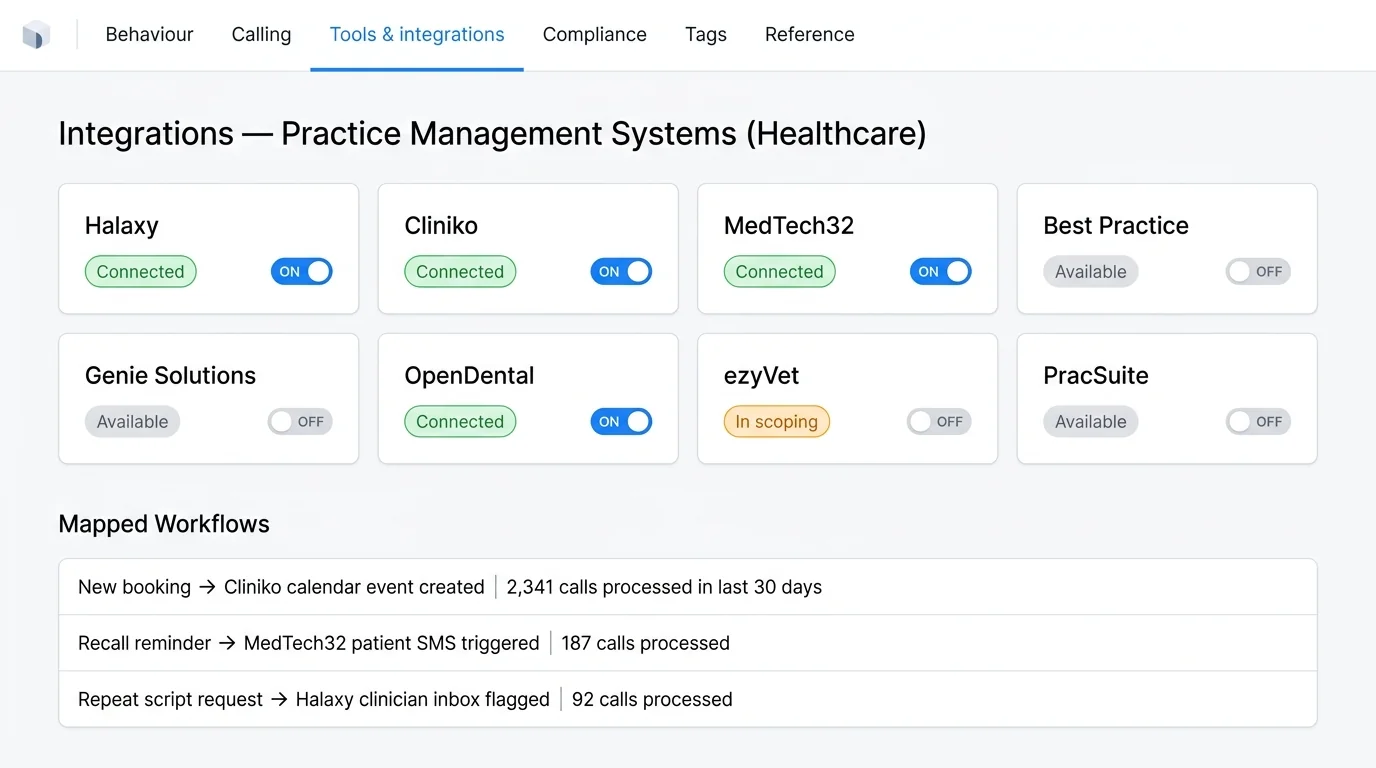Click the Cliniko Connected status badge
Screen dimensions: 1376x768
(460, 271)
